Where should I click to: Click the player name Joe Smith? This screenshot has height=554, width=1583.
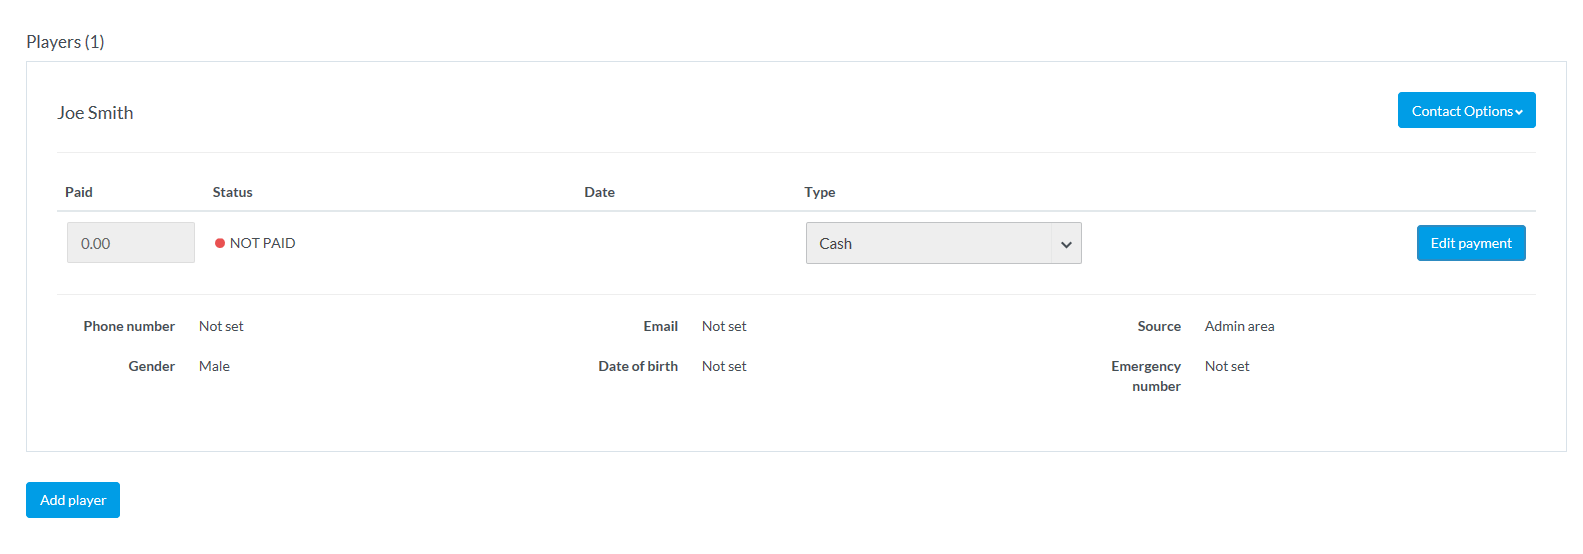tap(95, 113)
